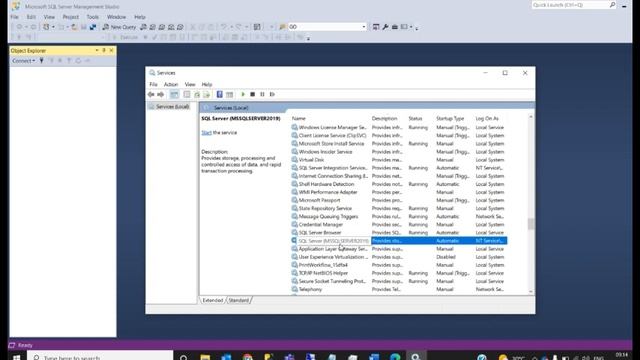This screenshot has height=360, width=640.
Task: Select Microsoft Passport service row
Action: tap(399, 200)
